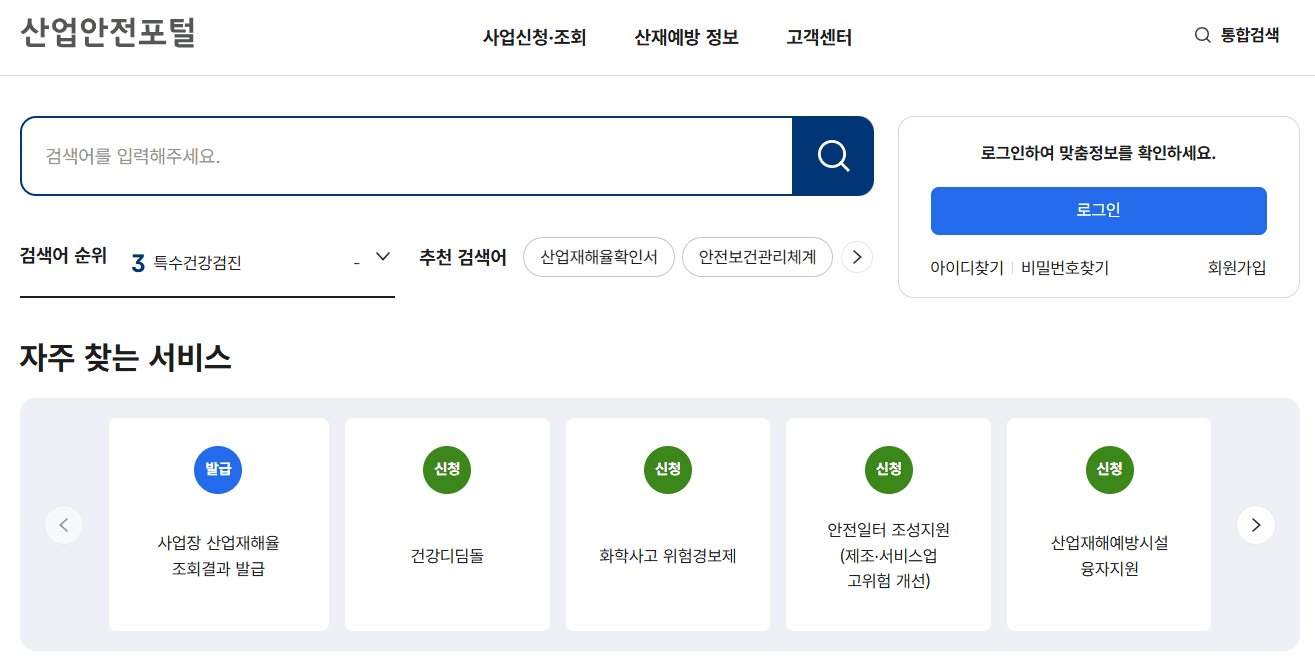Click the 로그인 button
1315x670 pixels.
(1098, 211)
